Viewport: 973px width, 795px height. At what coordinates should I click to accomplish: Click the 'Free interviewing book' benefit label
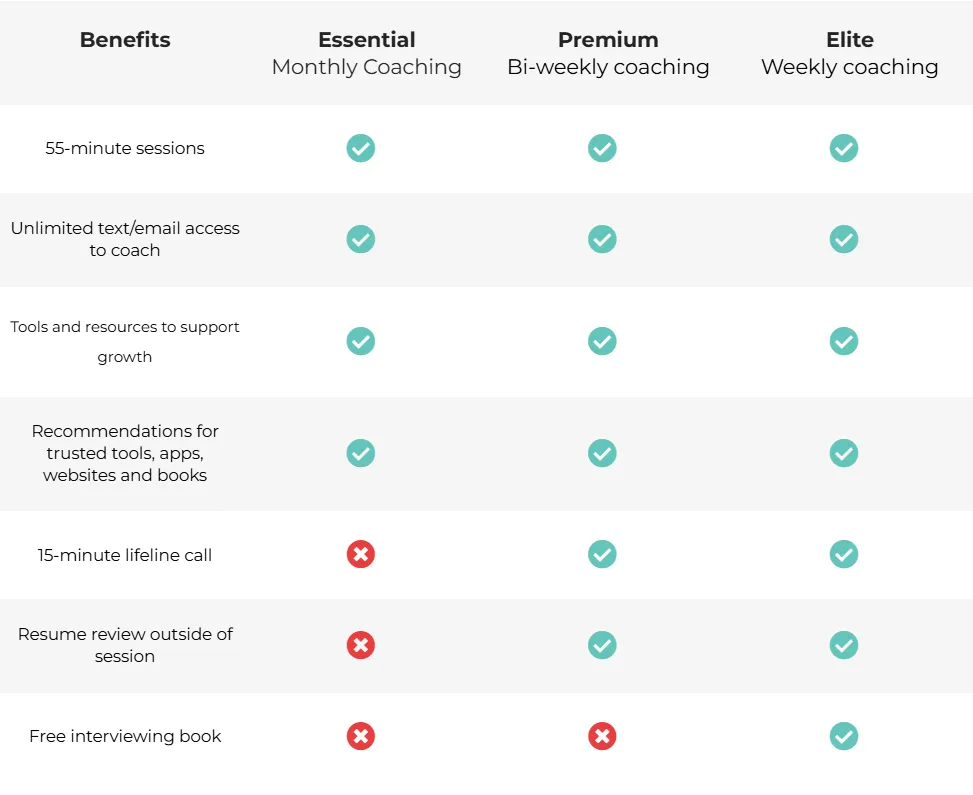tap(125, 736)
